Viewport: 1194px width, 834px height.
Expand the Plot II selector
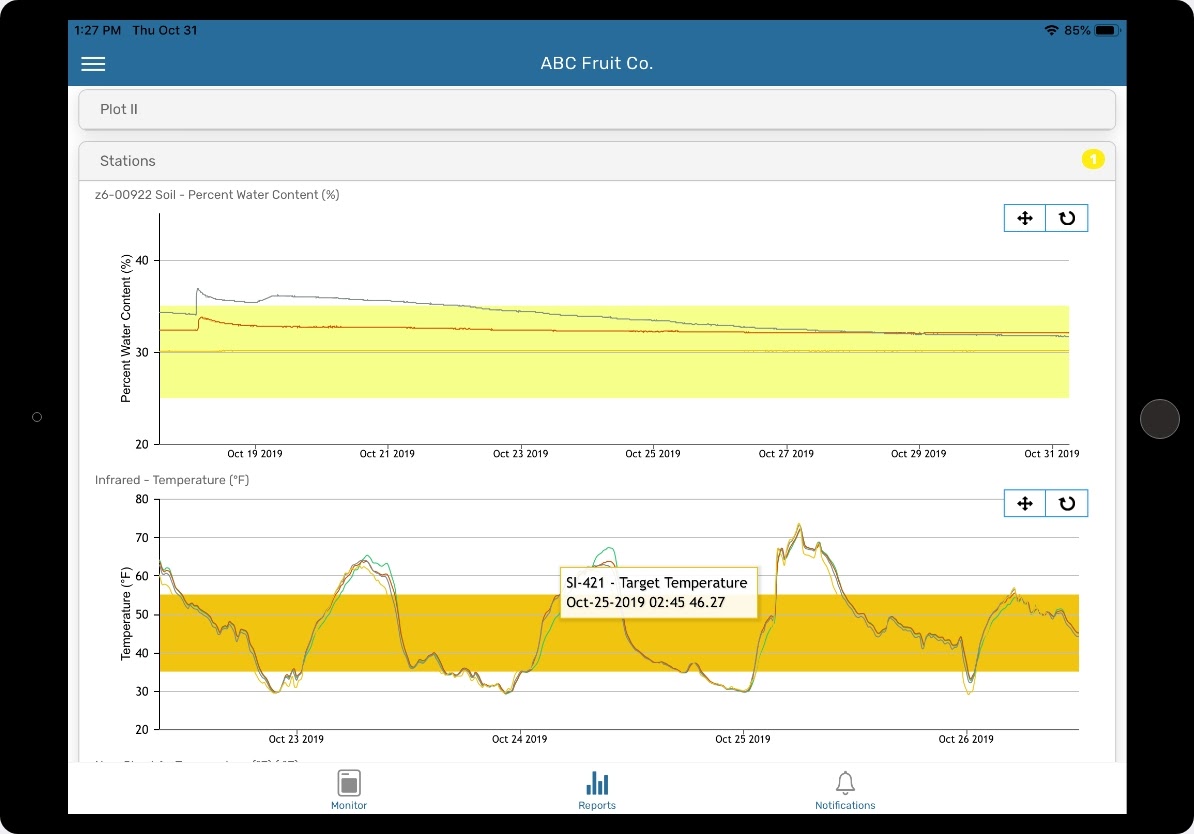(597, 109)
